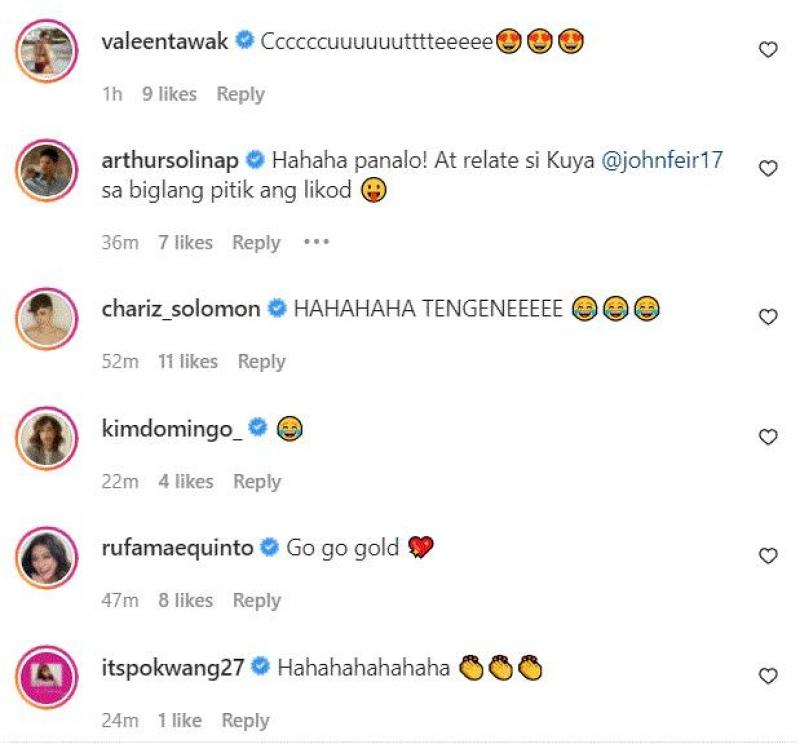800x744 pixels.
Task: Like rufamaequinto's Go go gold comment
Action: click(768, 556)
